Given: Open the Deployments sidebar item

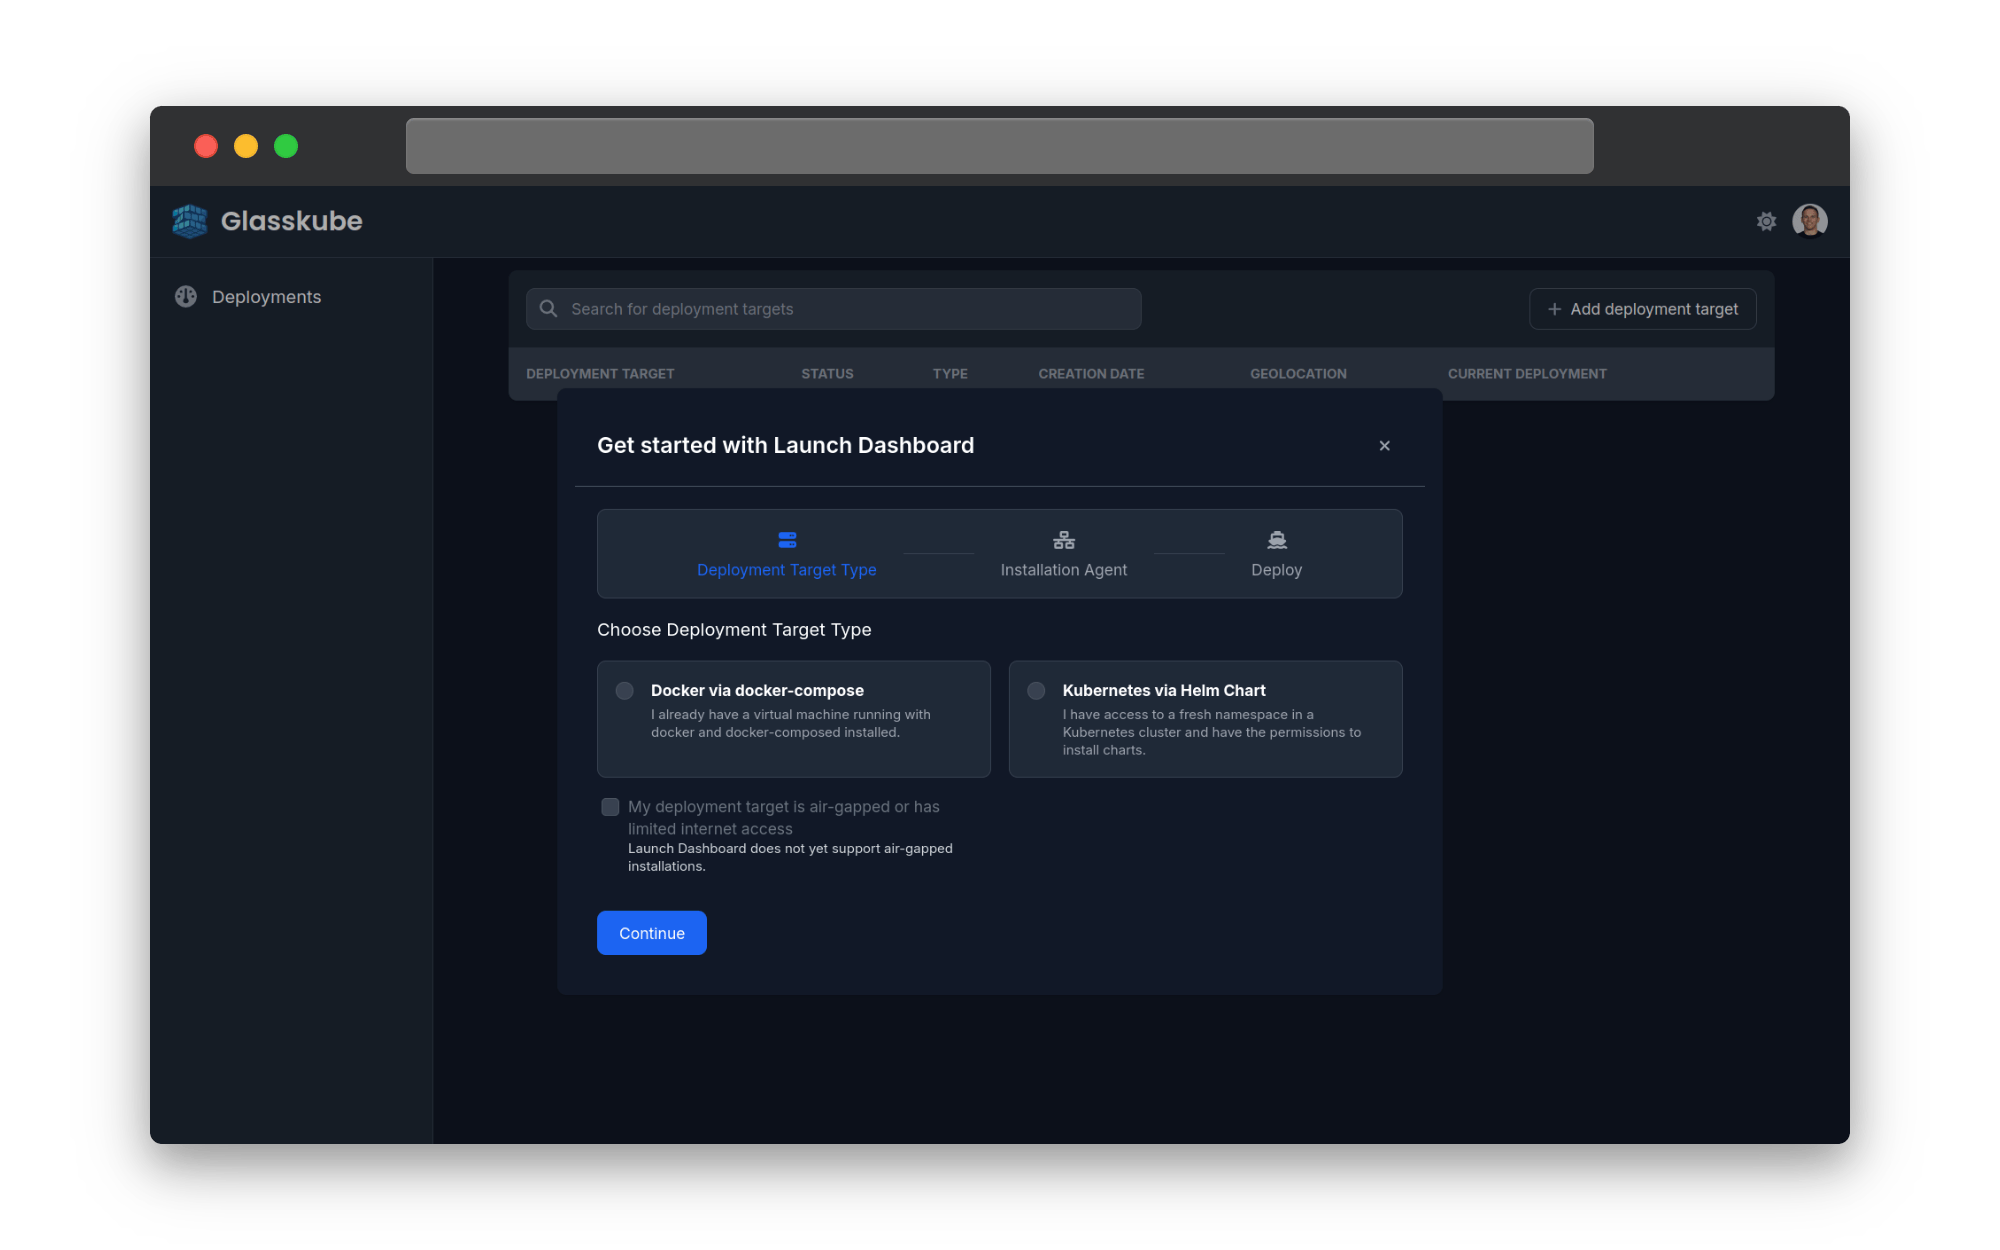Looking at the screenshot, I should point(291,297).
